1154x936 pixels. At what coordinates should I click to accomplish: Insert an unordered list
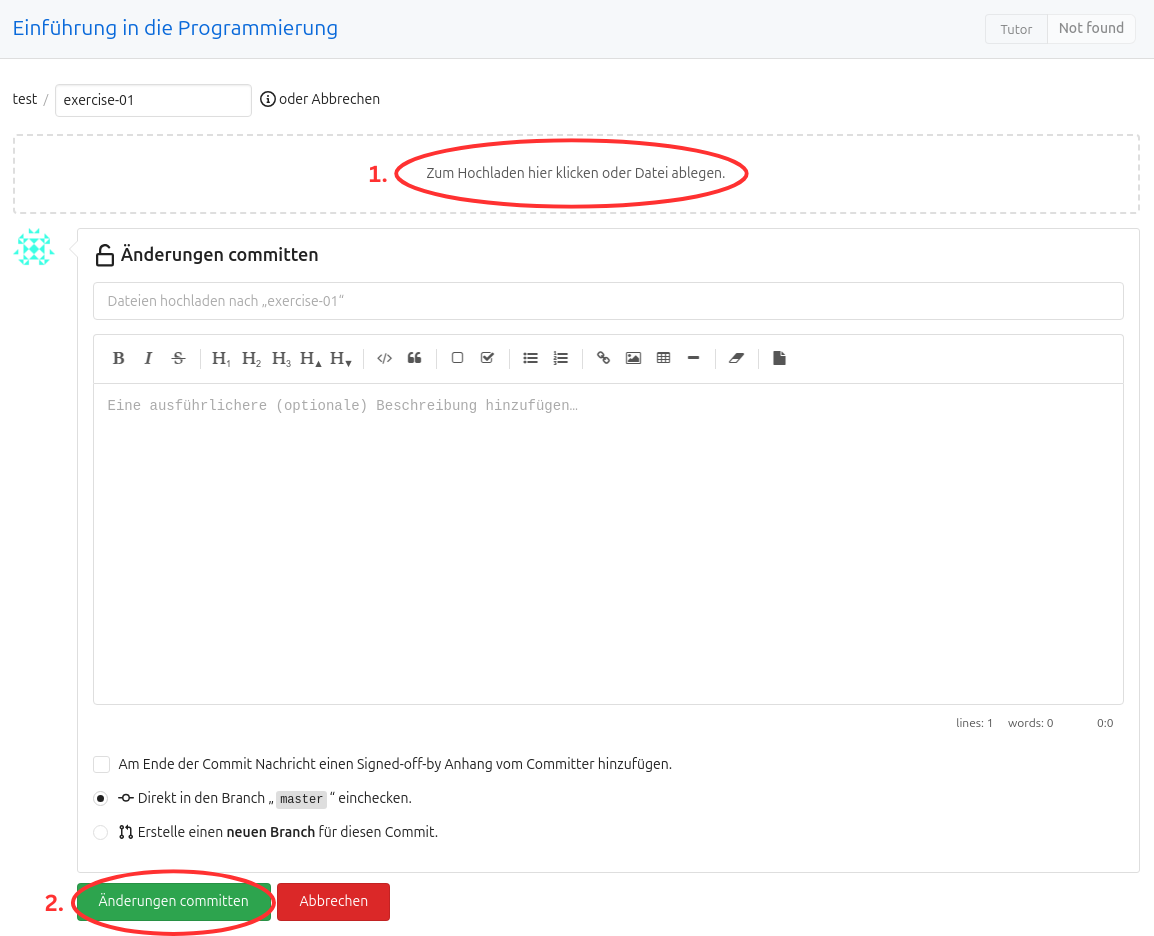click(530, 357)
